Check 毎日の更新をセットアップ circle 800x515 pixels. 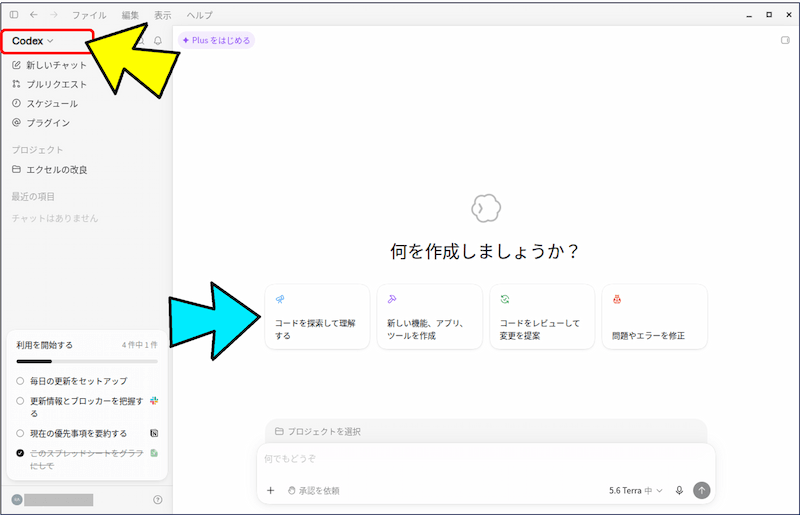tap(20, 381)
